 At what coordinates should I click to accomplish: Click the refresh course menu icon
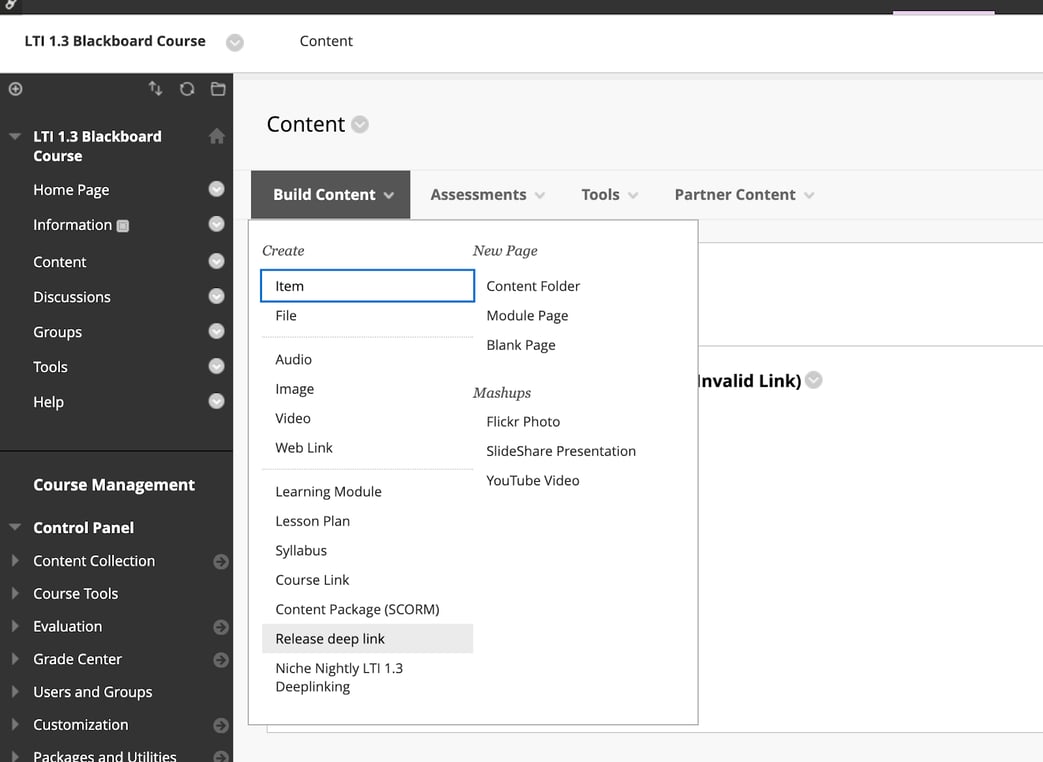(187, 89)
